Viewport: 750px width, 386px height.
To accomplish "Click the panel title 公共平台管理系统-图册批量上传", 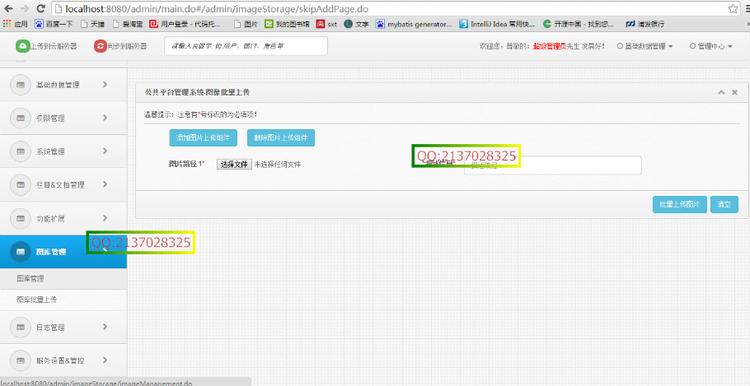I will (x=197, y=92).
